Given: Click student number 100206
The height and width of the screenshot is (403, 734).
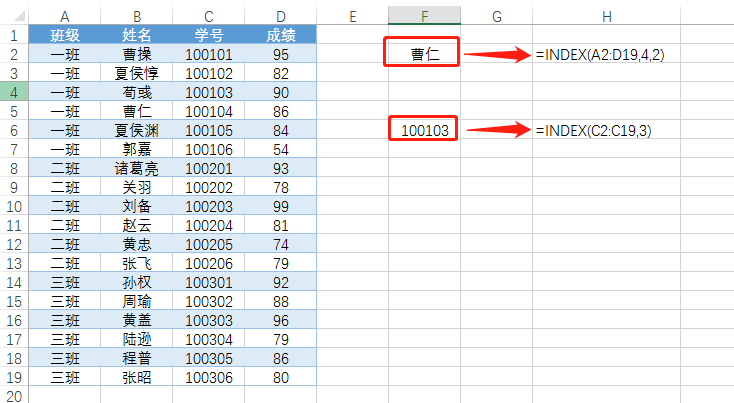Looking at the screenshot, I should click(208, 264).
